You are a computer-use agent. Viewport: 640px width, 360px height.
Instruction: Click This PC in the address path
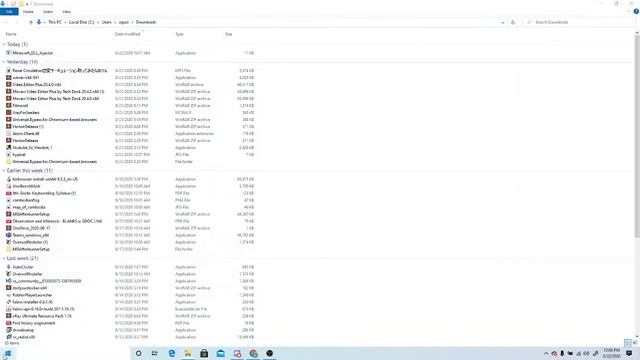tap(55, 22)
